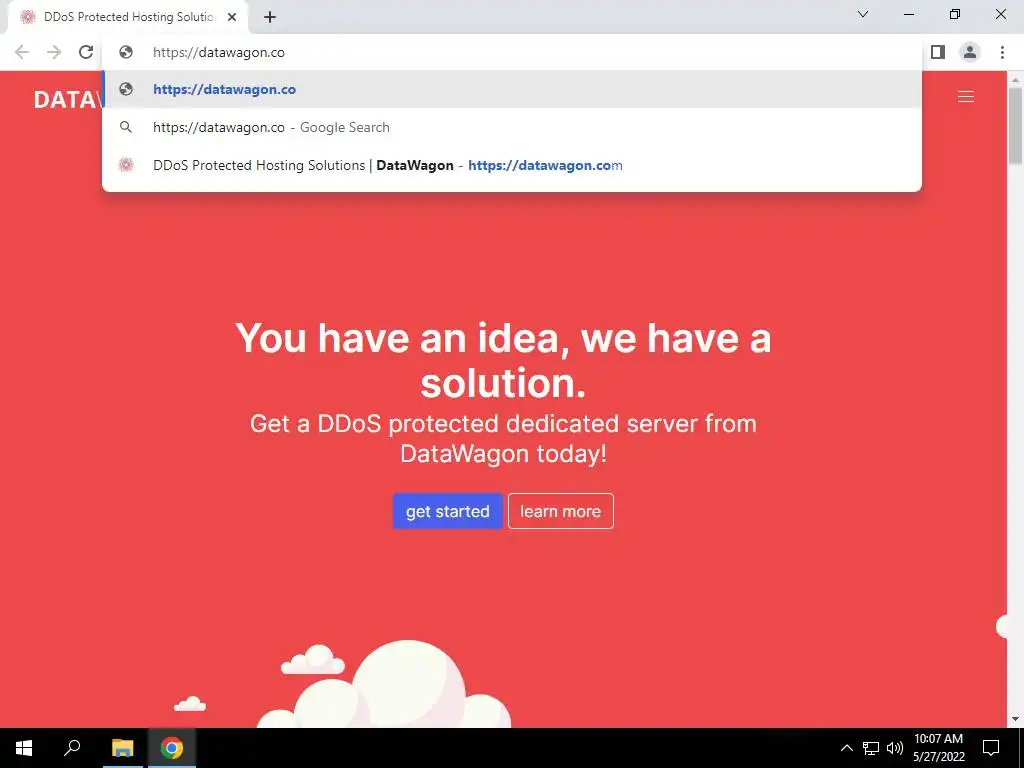The image size is (1024, 768).
Task: Click the 'You have an idea' headline
Action: point(503,360)
